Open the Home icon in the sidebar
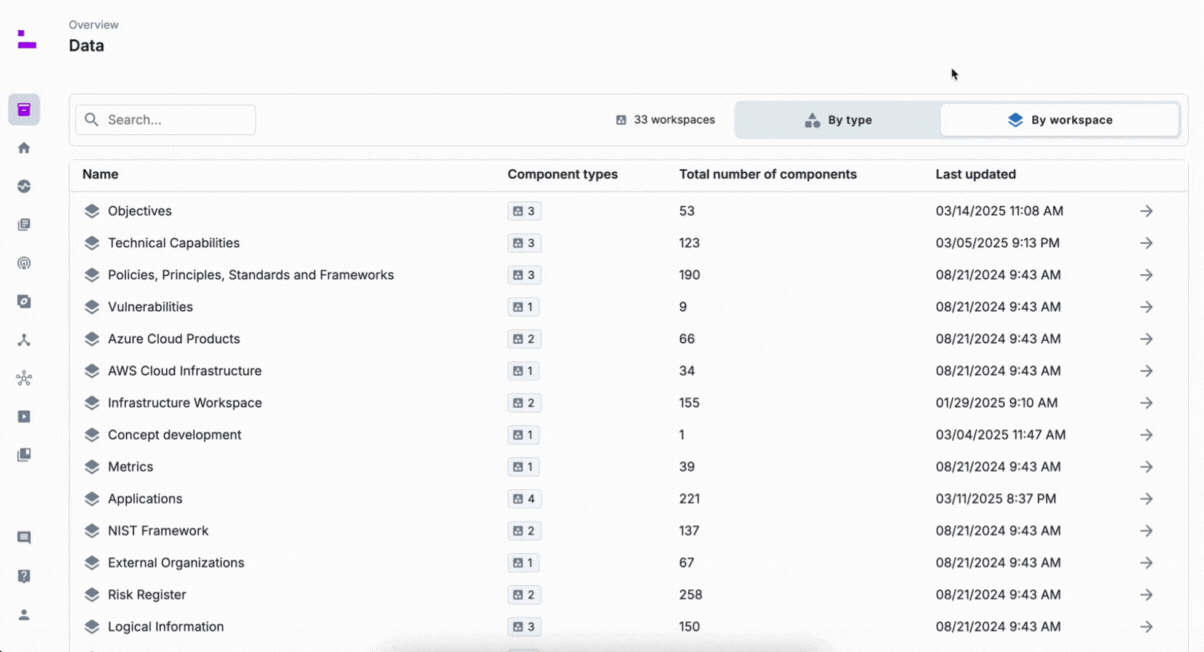 (23, 147)
